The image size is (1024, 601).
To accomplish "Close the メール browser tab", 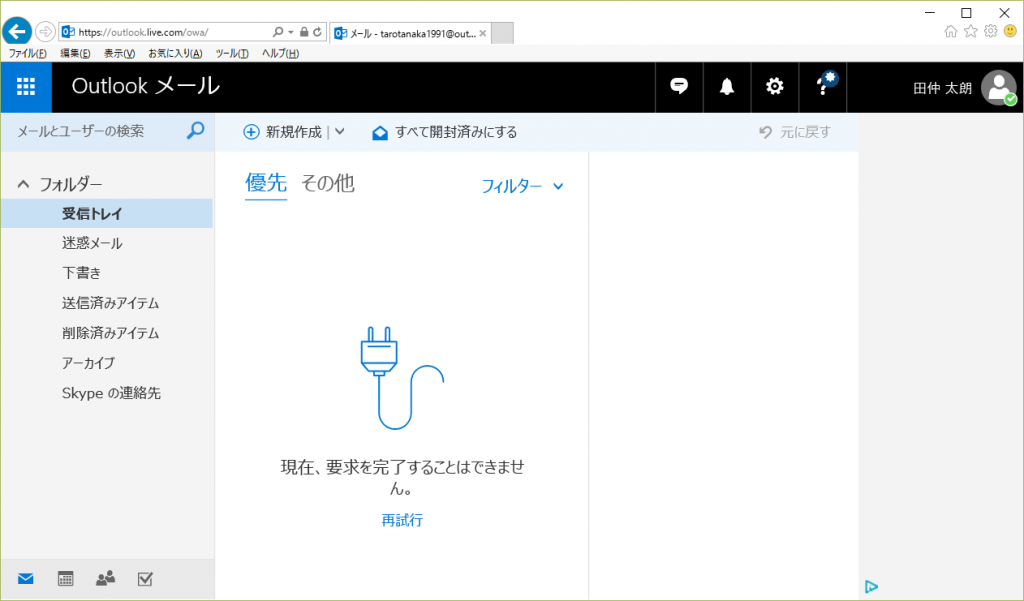I will pos(483,33).
